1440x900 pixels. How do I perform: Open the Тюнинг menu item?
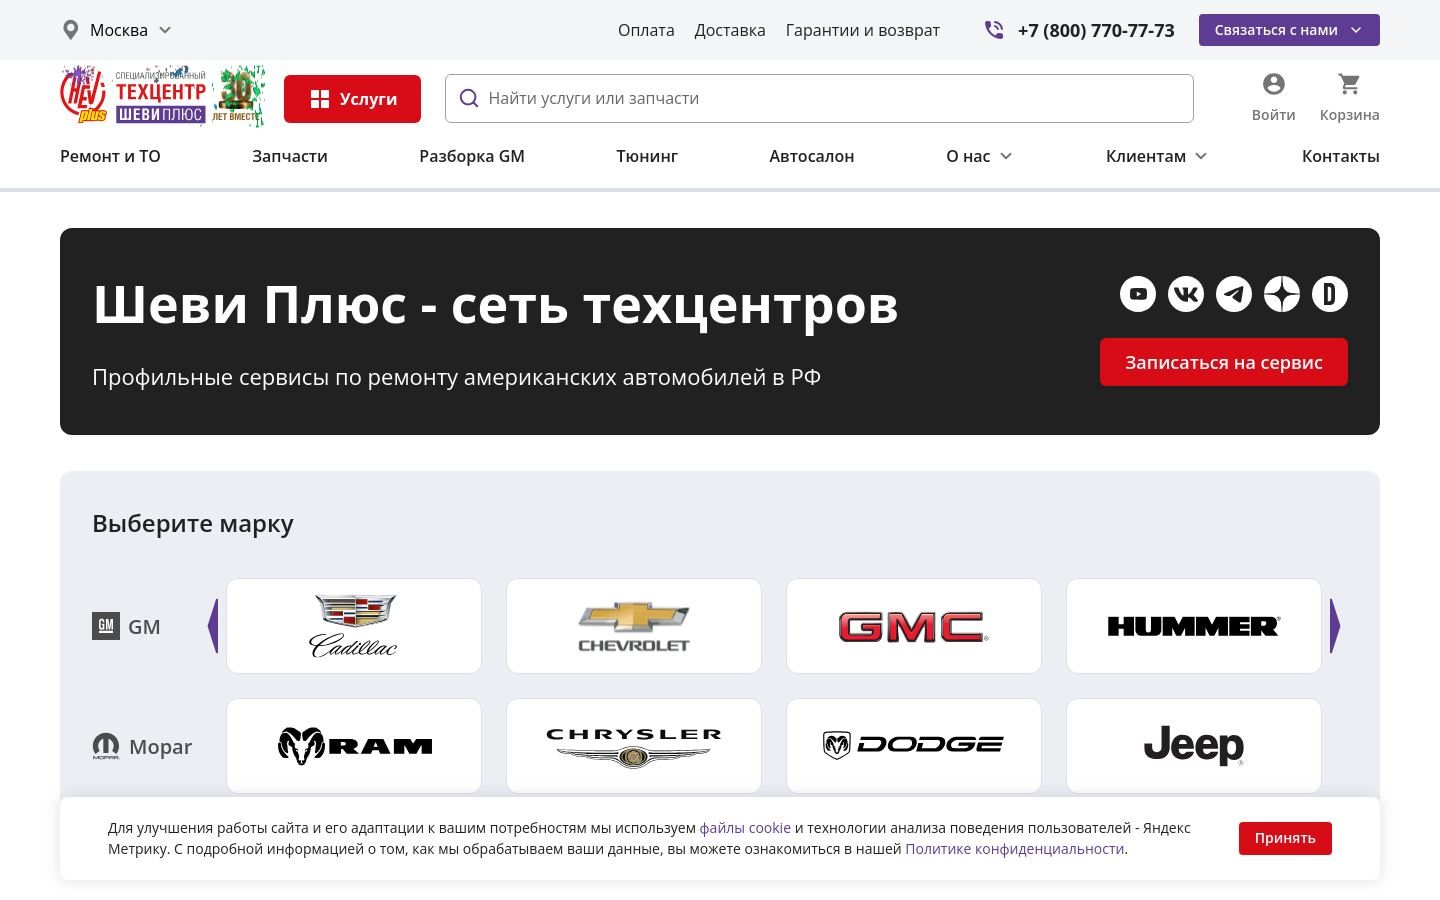(647, 156)
